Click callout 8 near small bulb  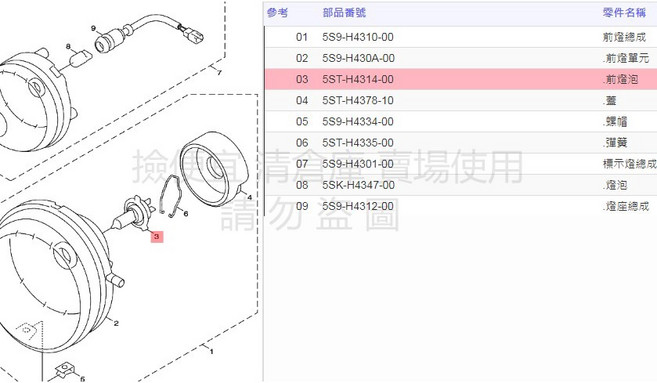68,47
